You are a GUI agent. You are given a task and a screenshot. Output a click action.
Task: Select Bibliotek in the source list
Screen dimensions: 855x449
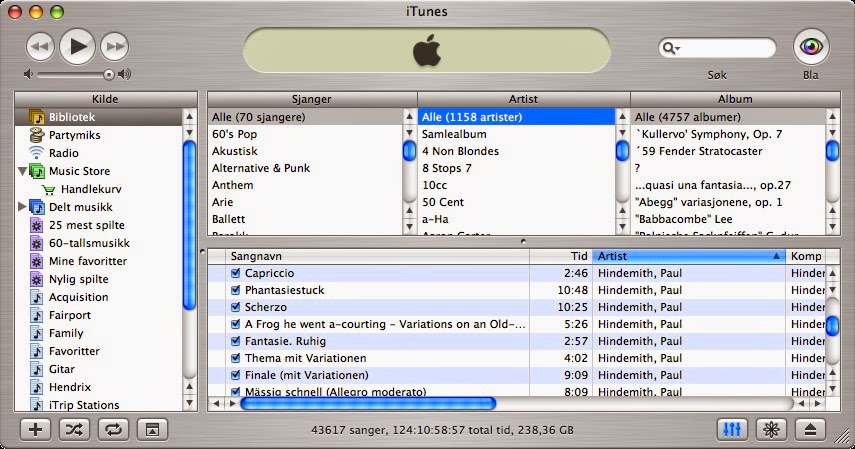tap(98, 117)
